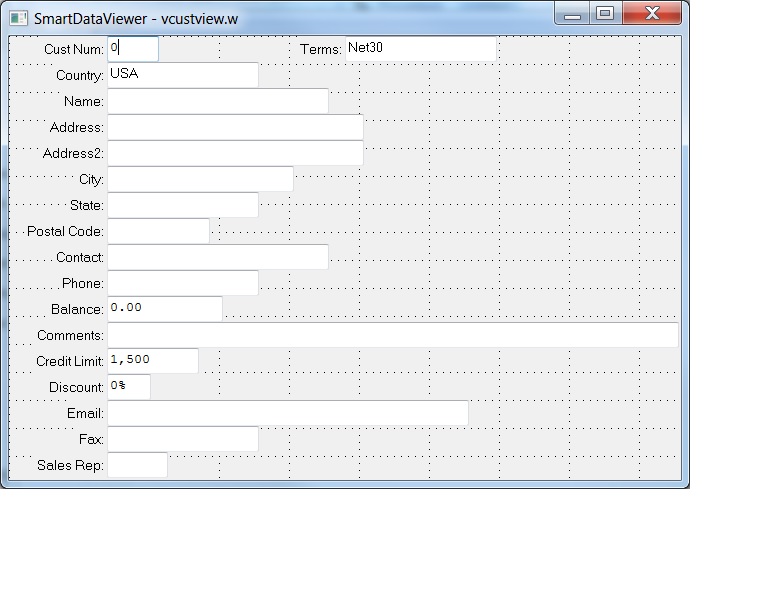Screen dimensions: 768x614
Task: Click the Discount field showing 0%
Action: [x=129, y=387]
